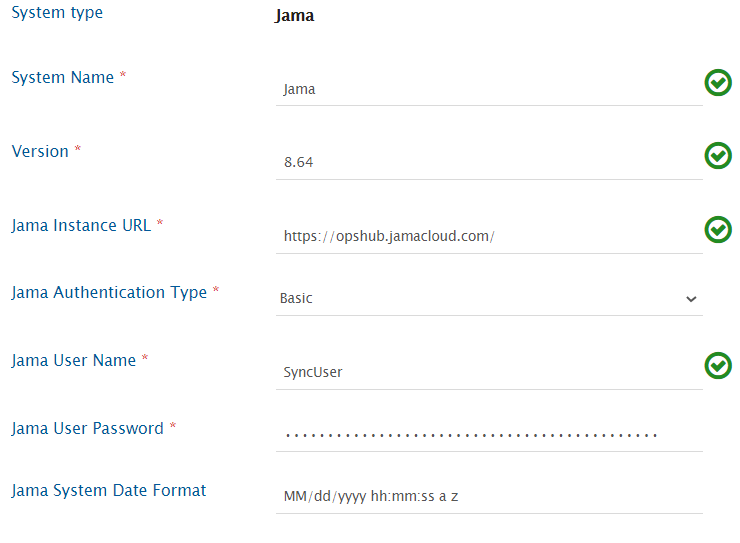
Task: Focus the Jama User Password field
Action: click(489, 435)
